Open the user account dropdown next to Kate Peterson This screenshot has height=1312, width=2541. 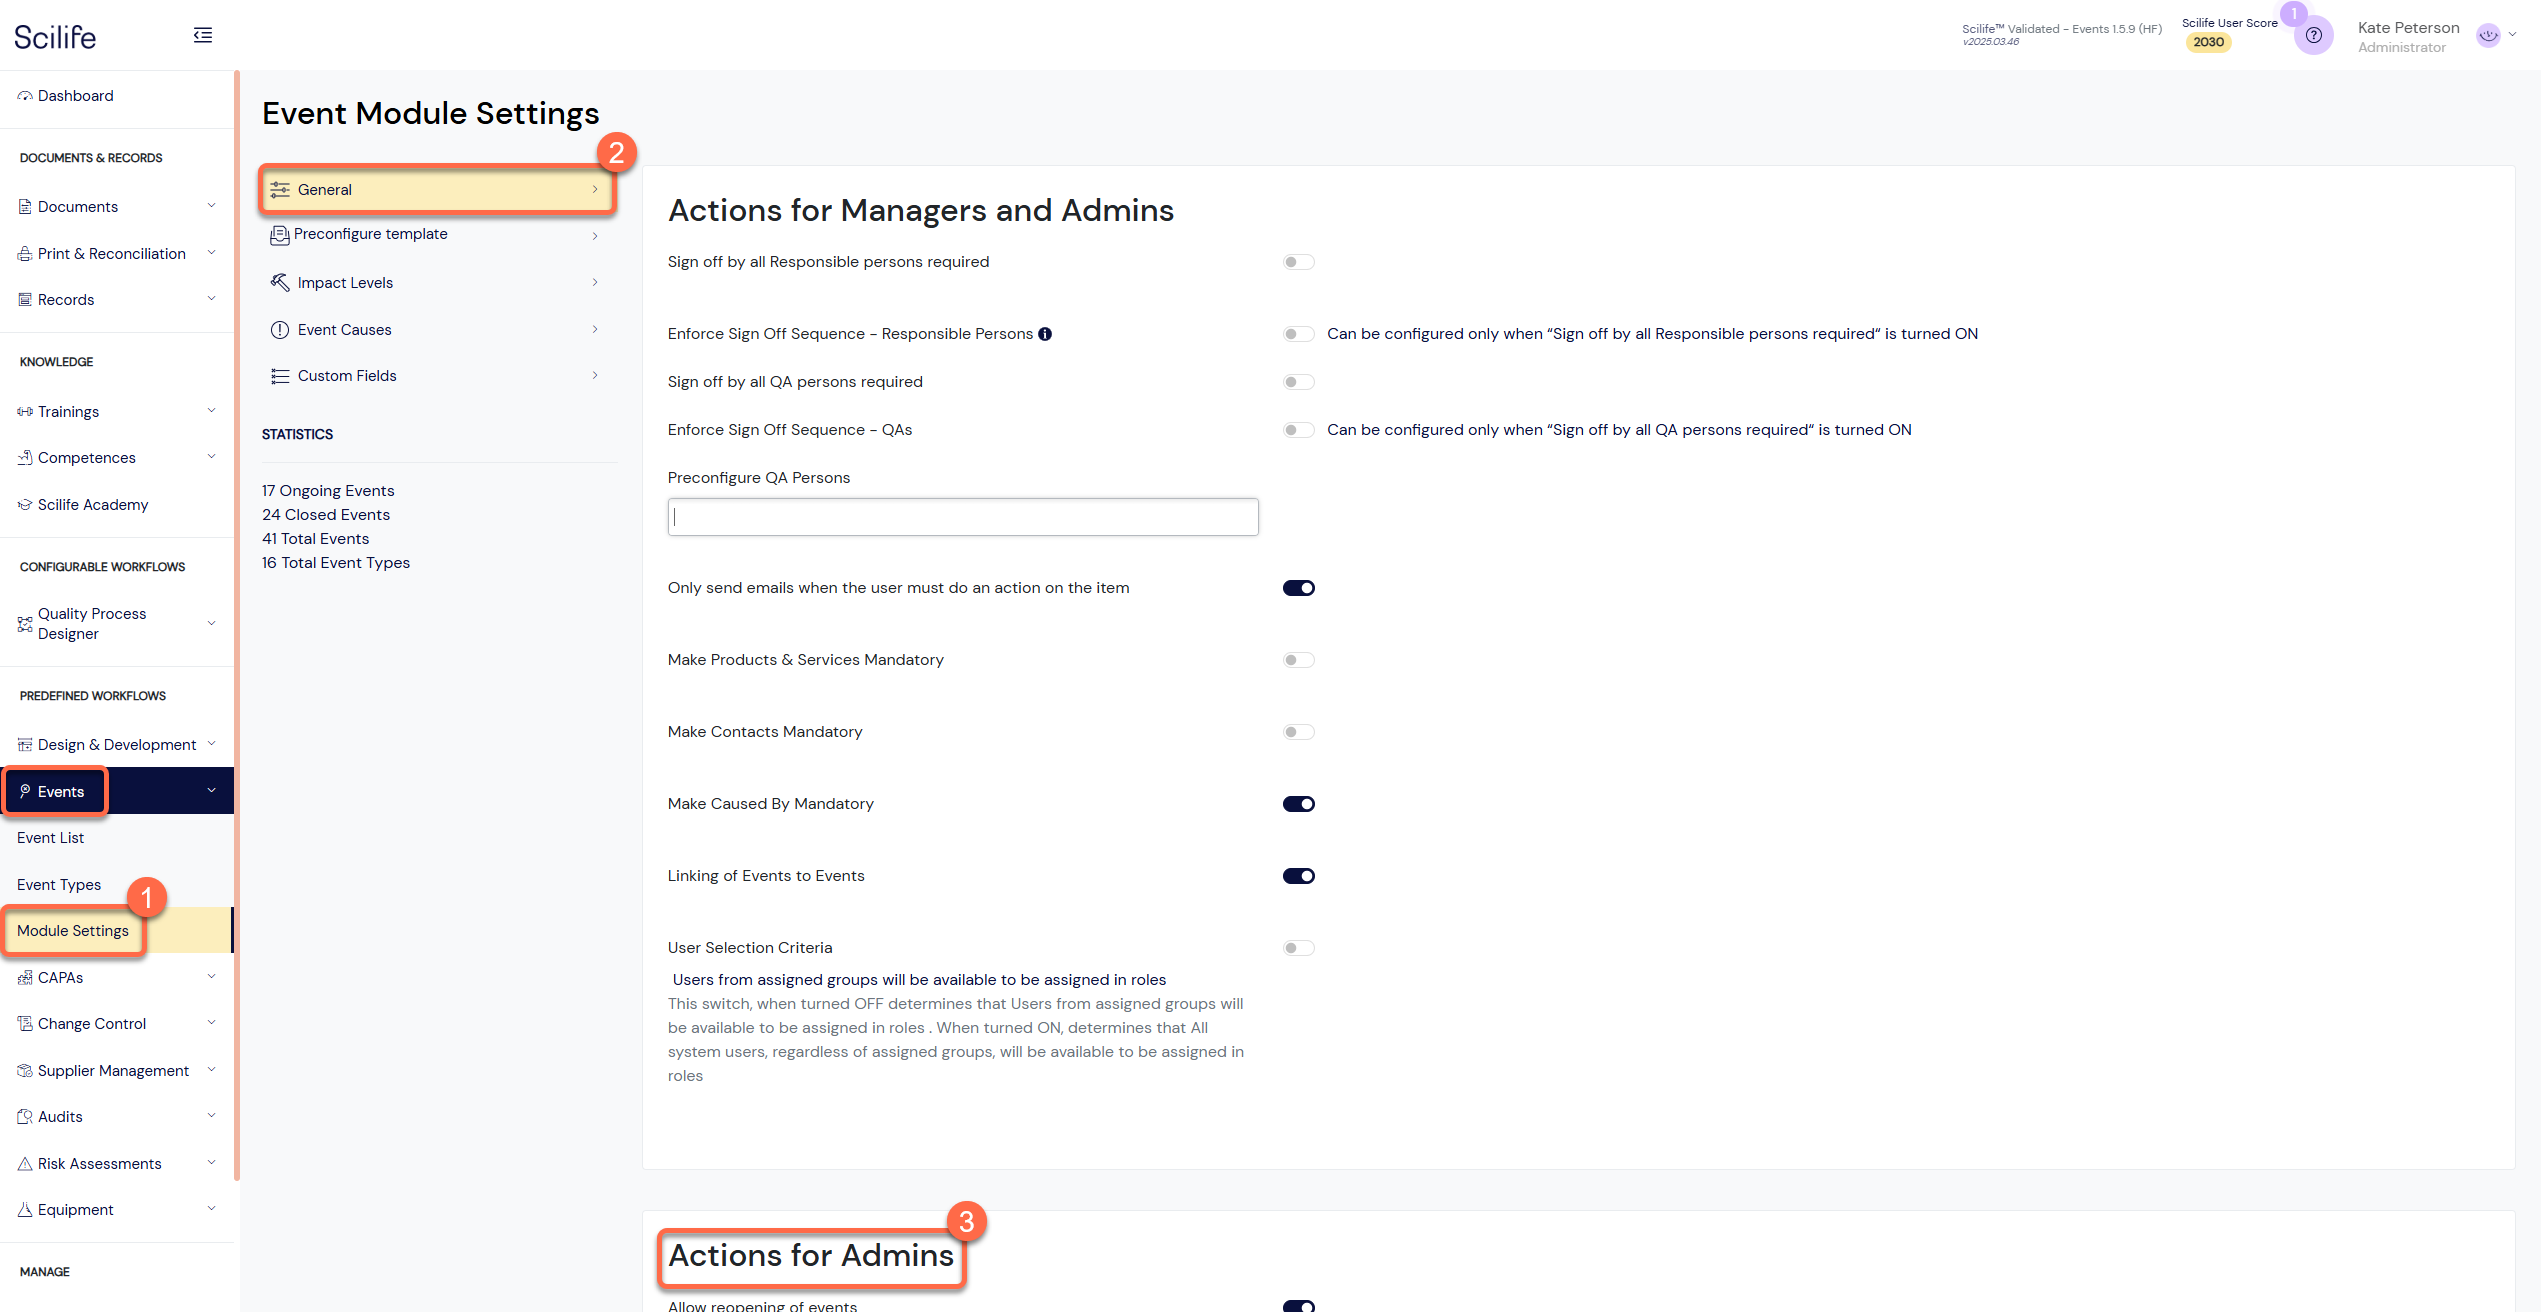click(x=2516, y=35)
